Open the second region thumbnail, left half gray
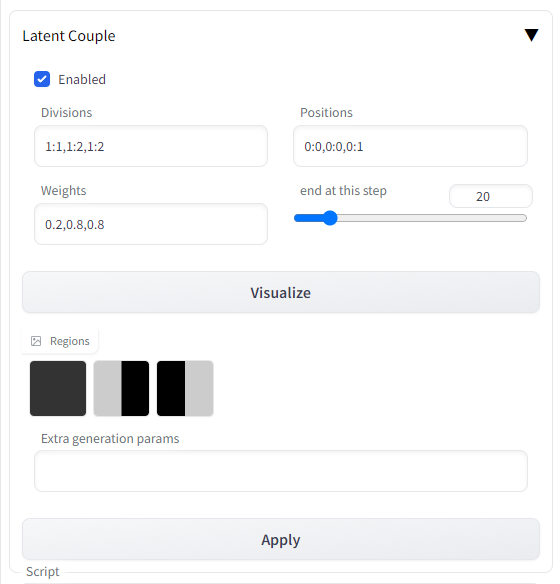 coord(121,388)
